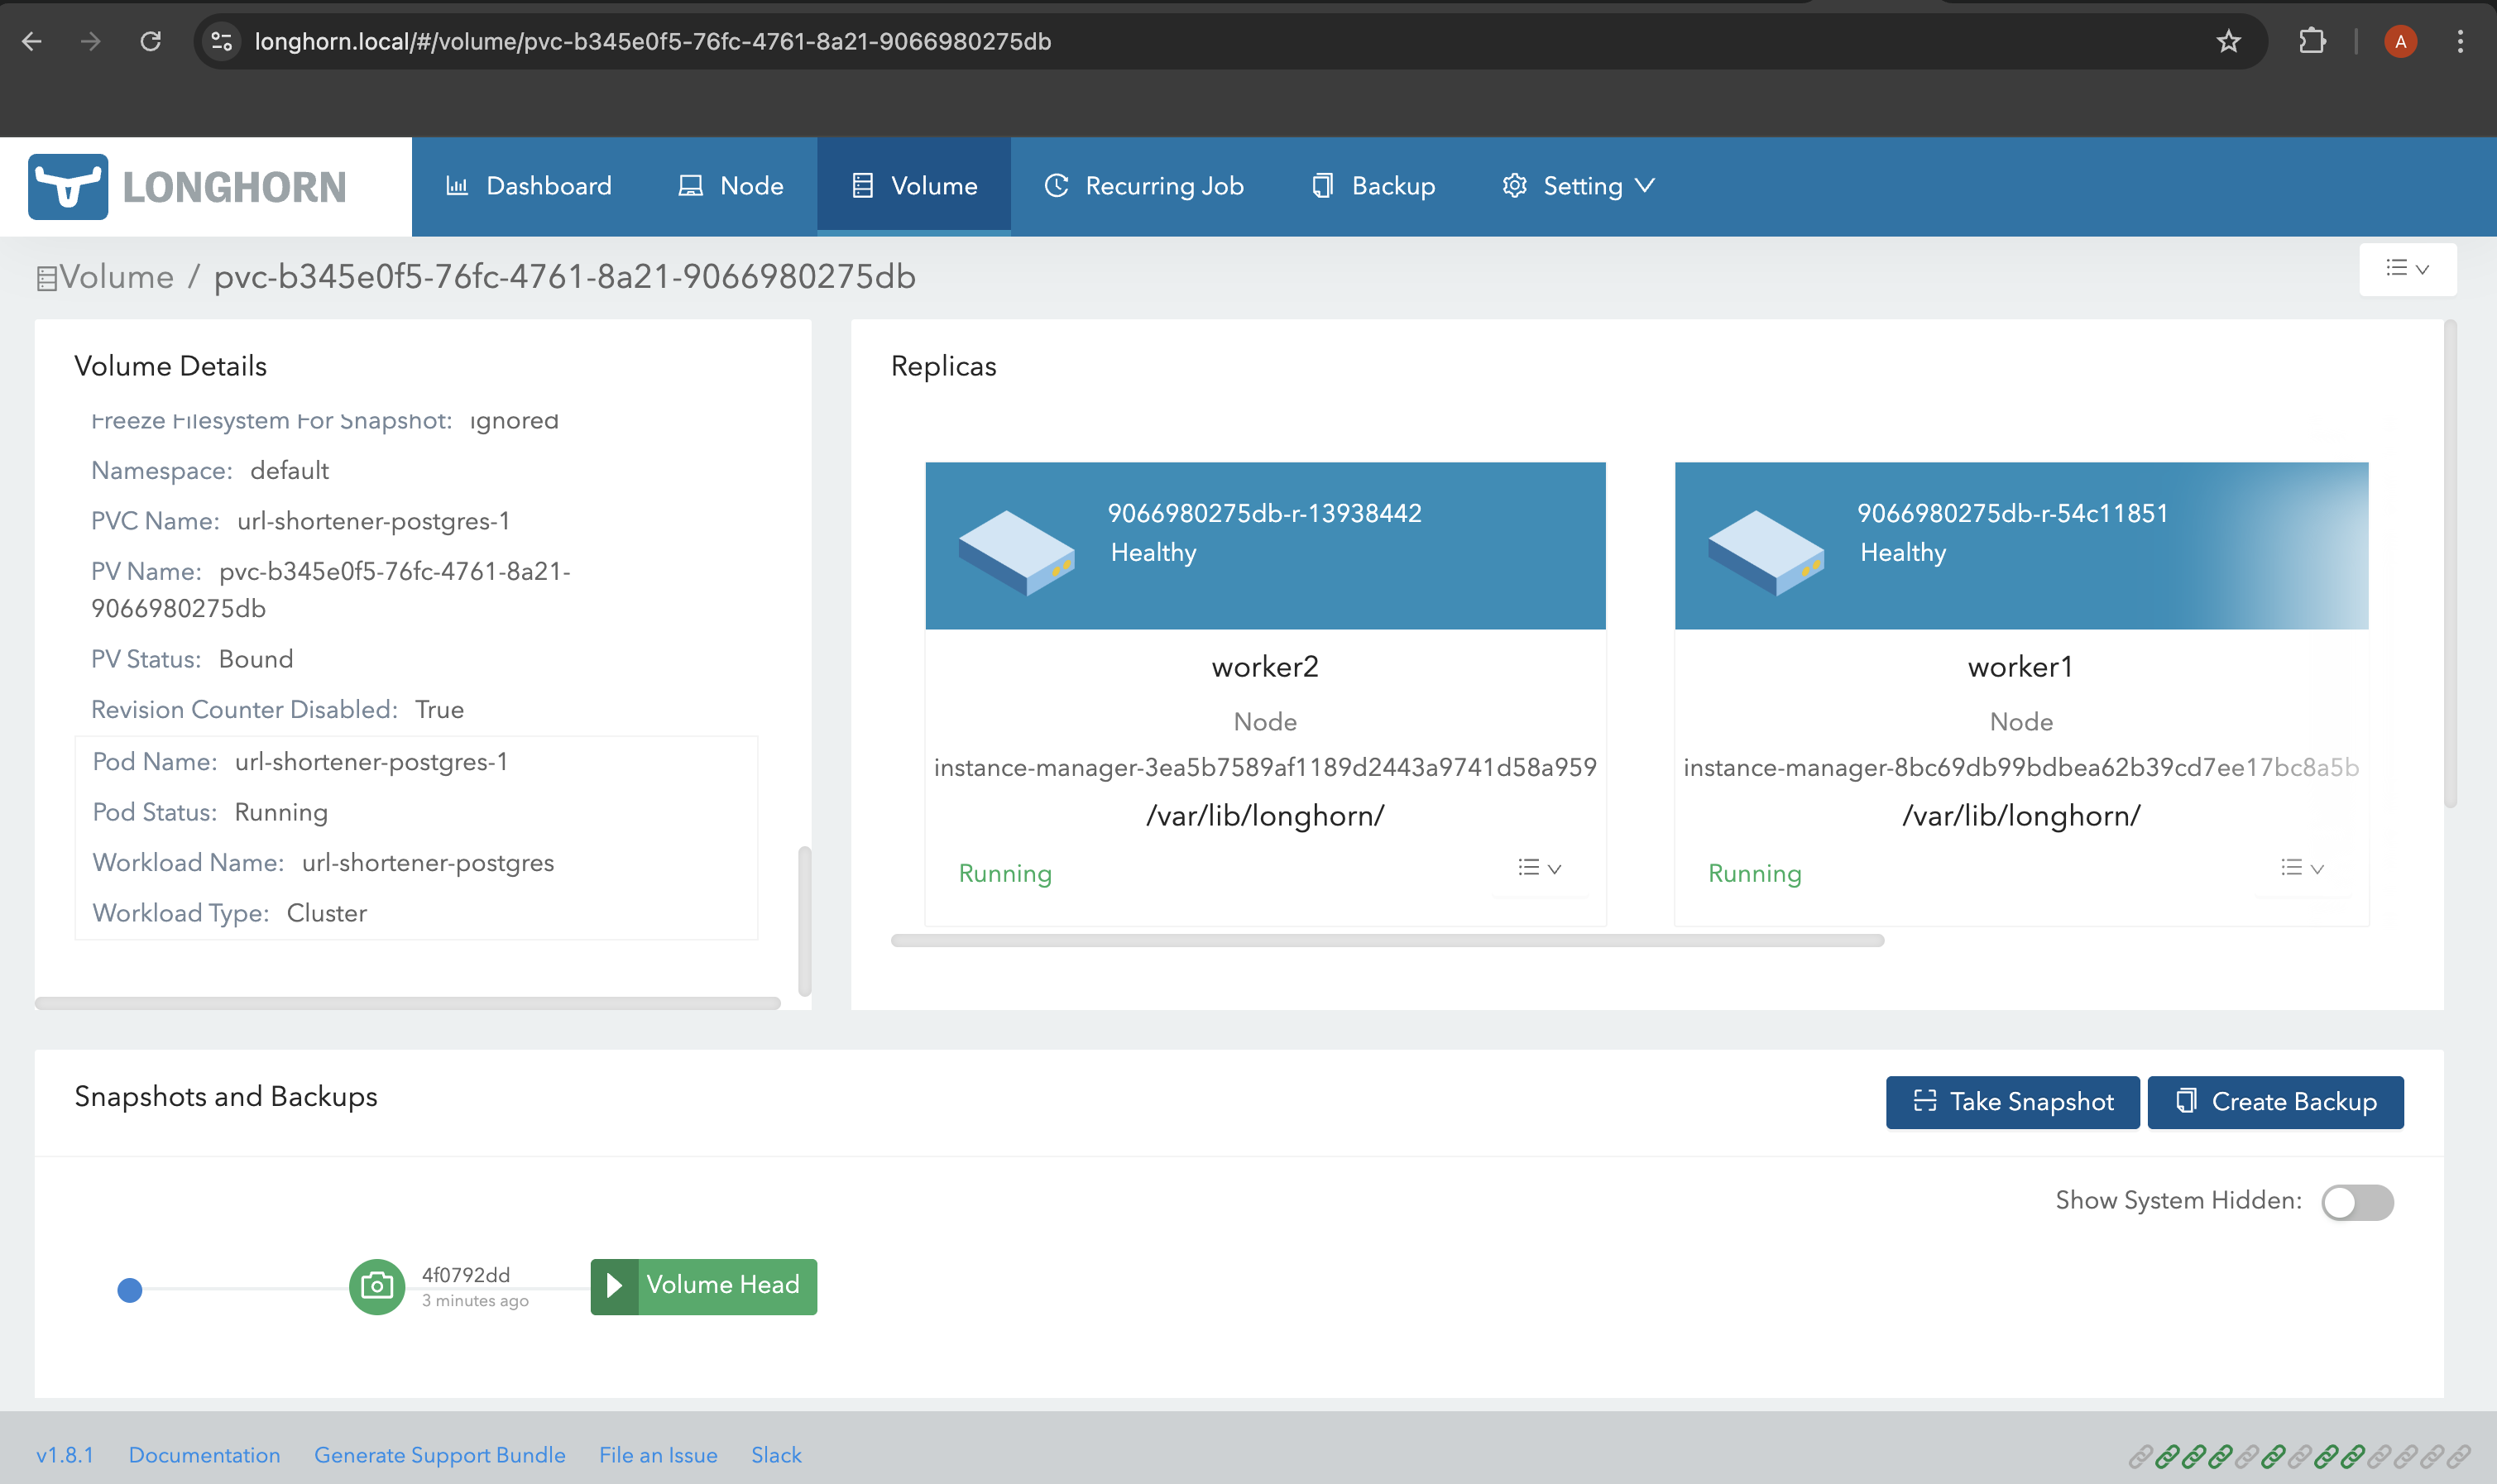Click the Longhorn logo
Screen dimensions: 2497x1484
point(186,186)
